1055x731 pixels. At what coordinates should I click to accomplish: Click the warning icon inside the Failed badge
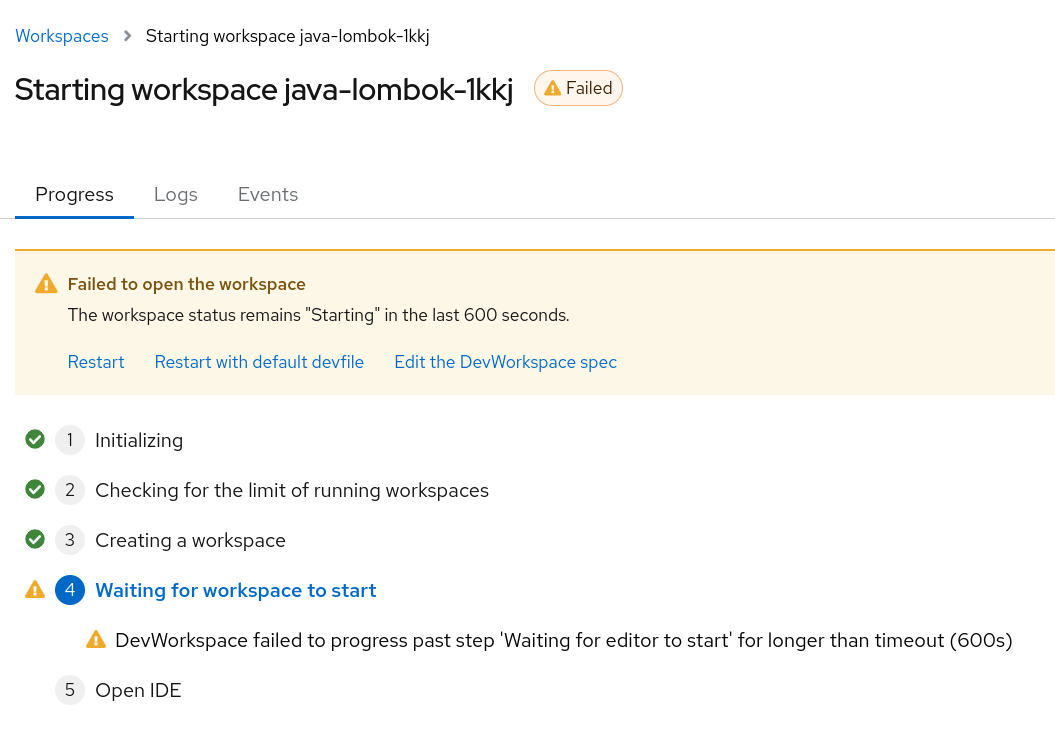point(552,89)
